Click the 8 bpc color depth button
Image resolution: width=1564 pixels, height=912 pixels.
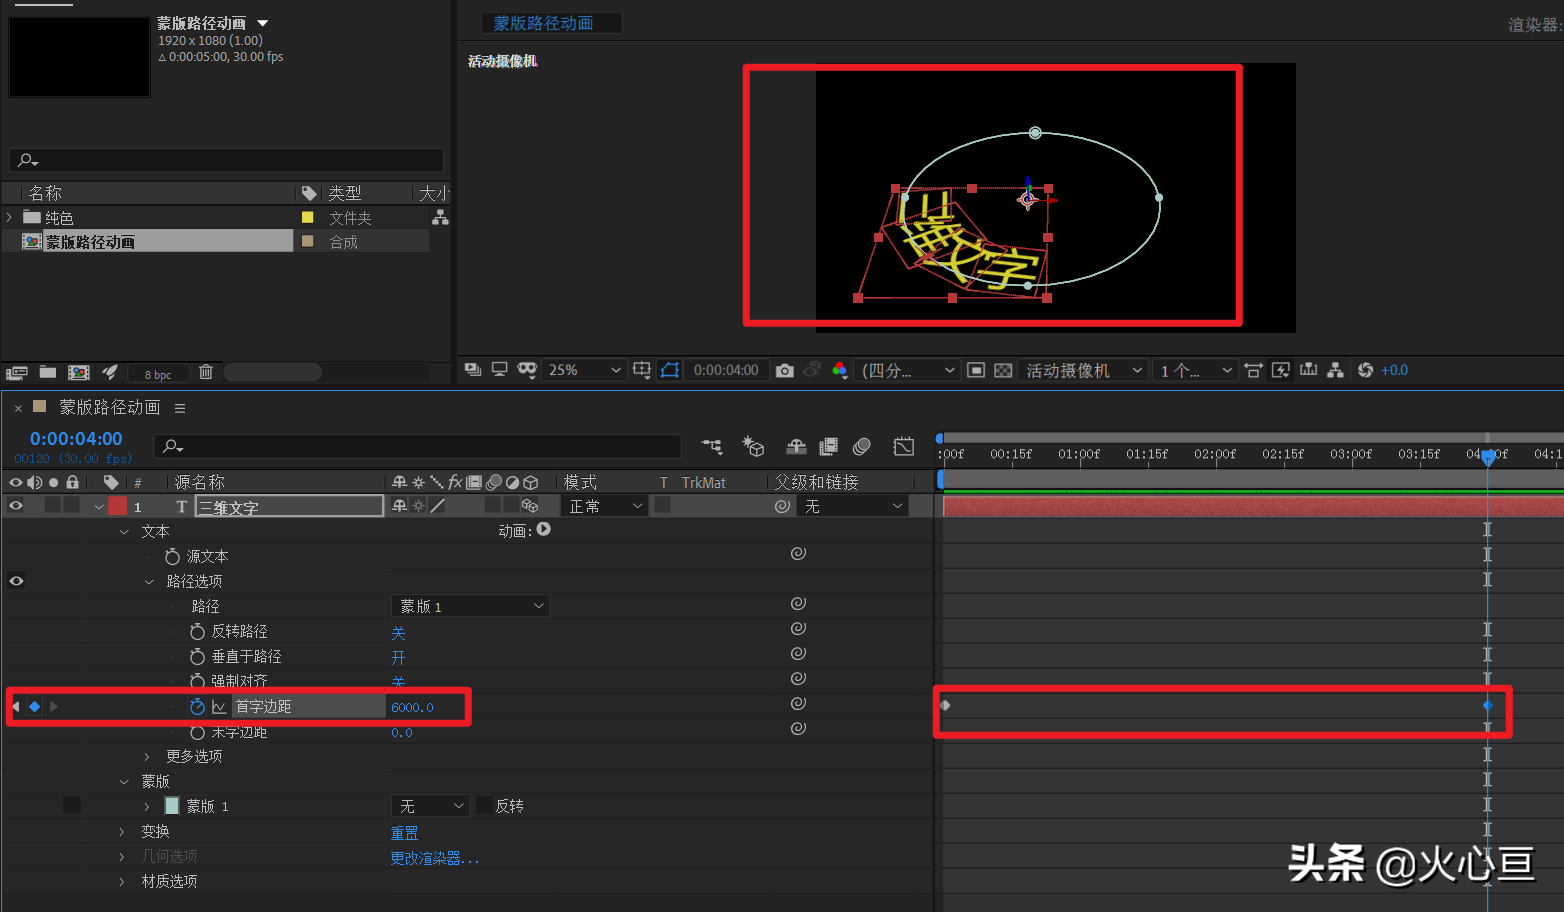point(158,374)
